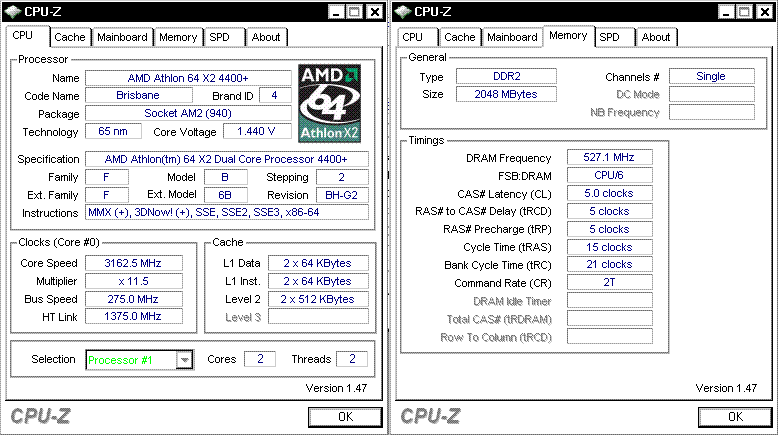
Task: Click the Cores count field
Action: 259,359
